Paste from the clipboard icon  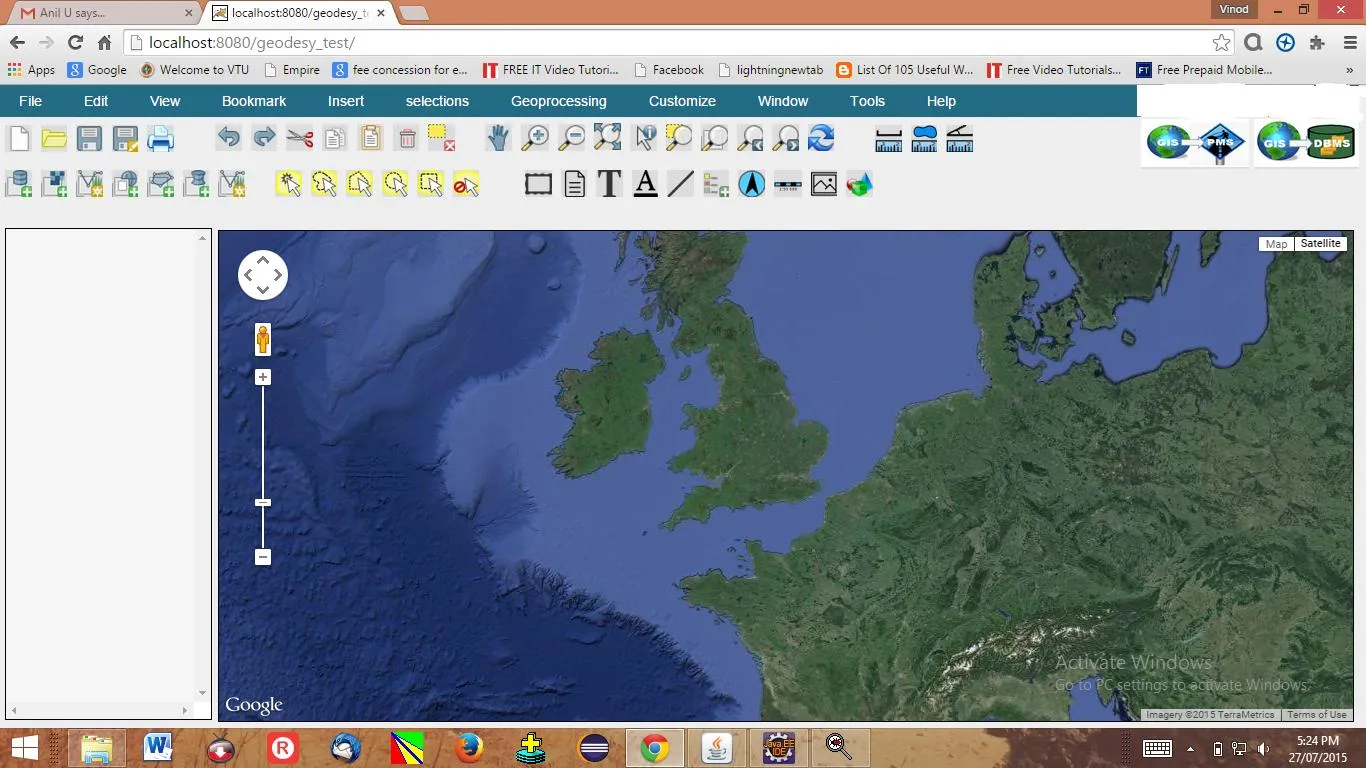click(371, 138)
